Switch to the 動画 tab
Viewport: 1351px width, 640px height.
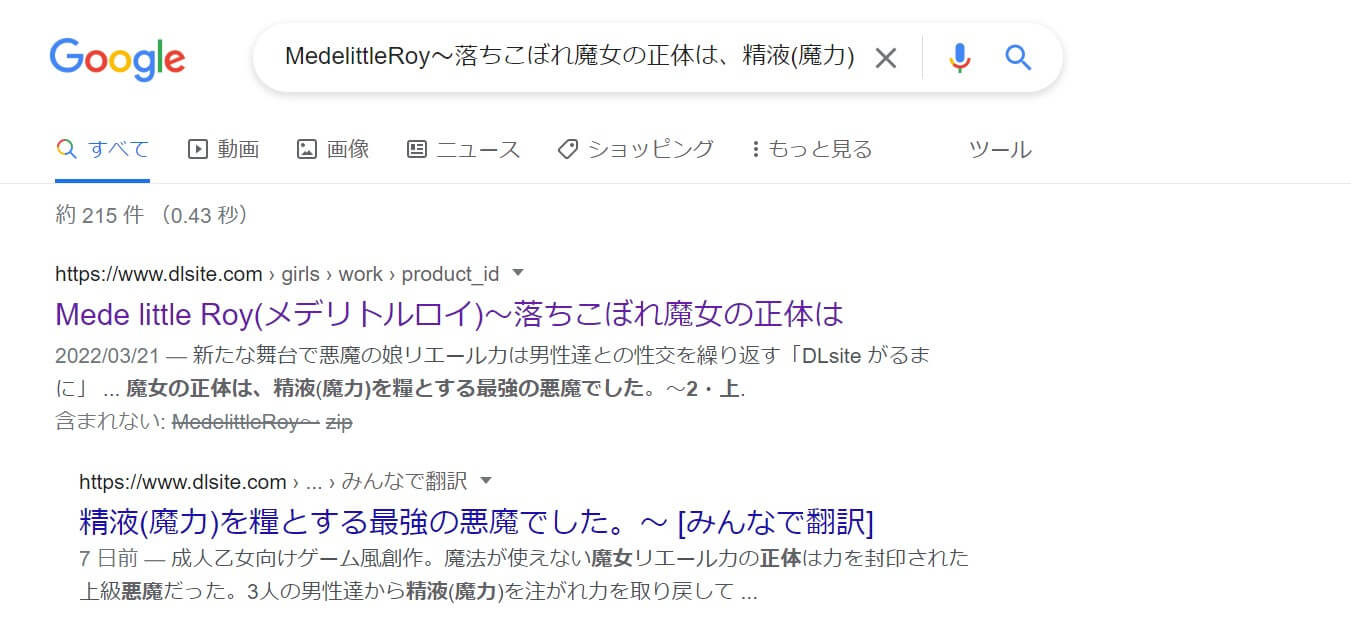[x=224, y=150]
